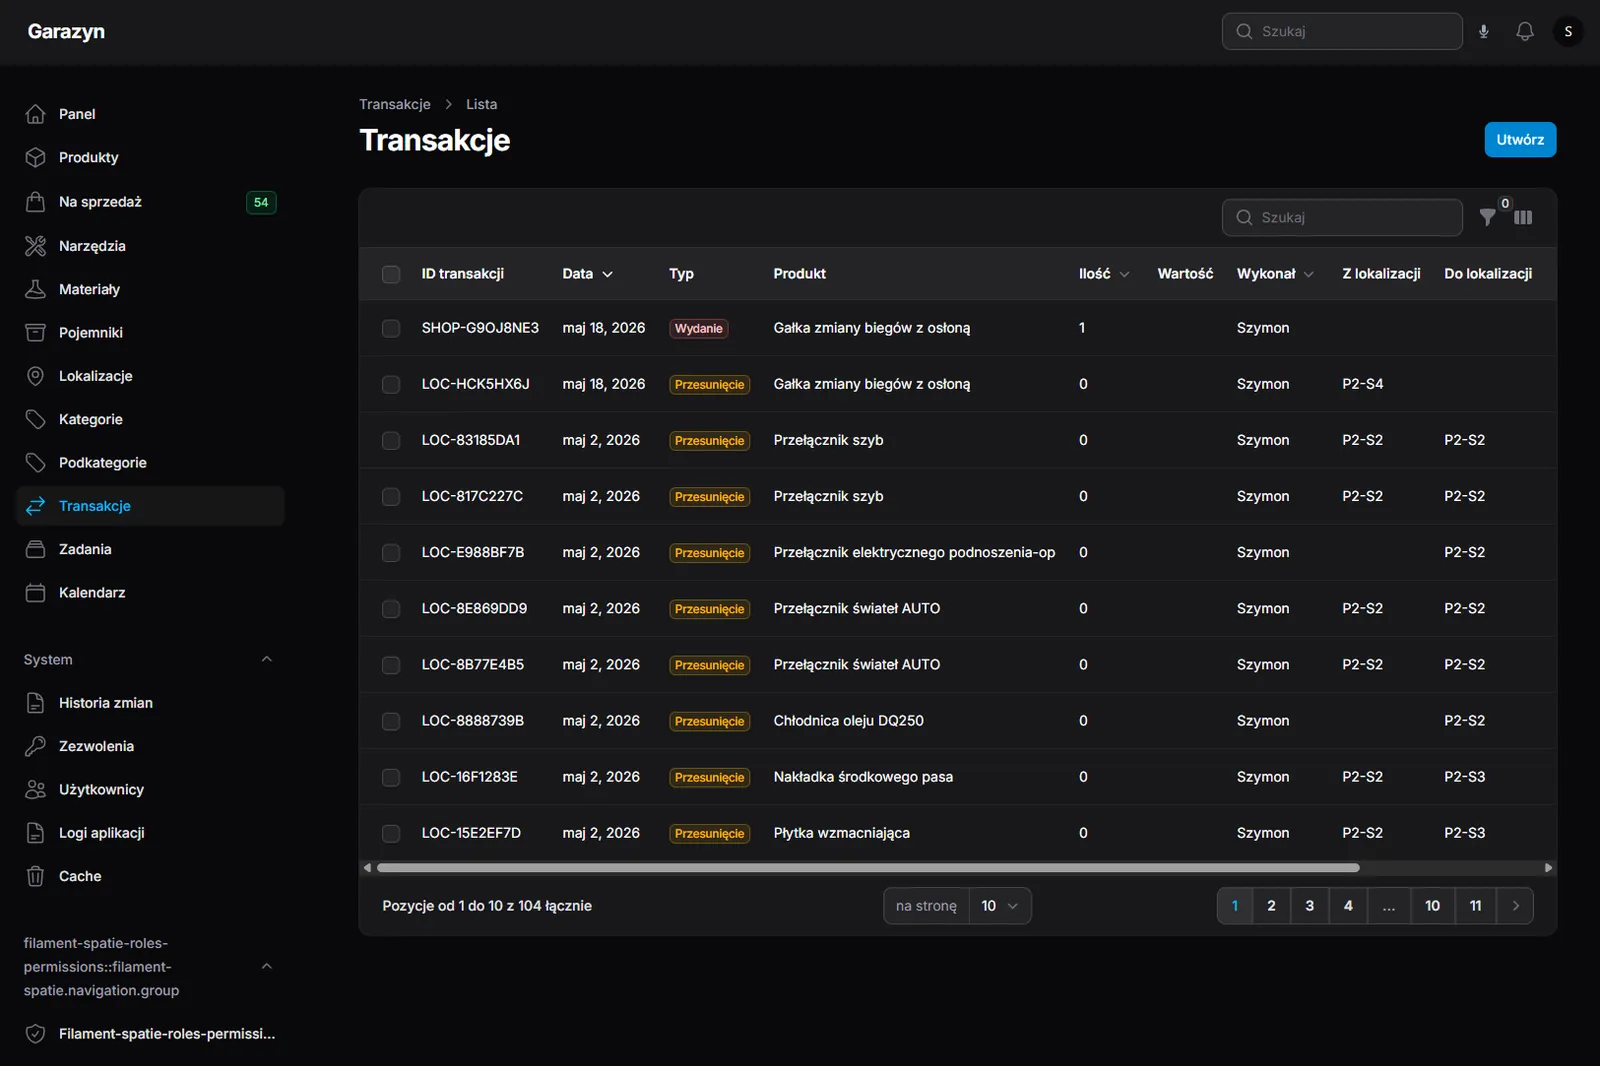Click the scrollbar right arrow
Image resolution: width=1600 pixels, height=1066 pixels.
1548,868
